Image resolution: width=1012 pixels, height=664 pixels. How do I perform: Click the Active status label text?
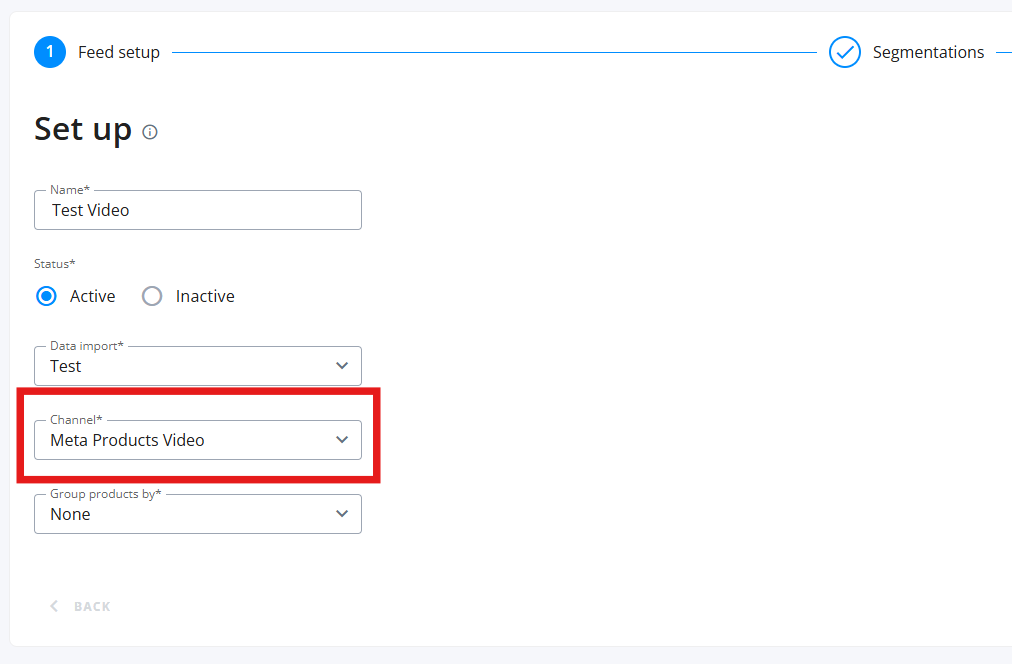click(92, 296)
